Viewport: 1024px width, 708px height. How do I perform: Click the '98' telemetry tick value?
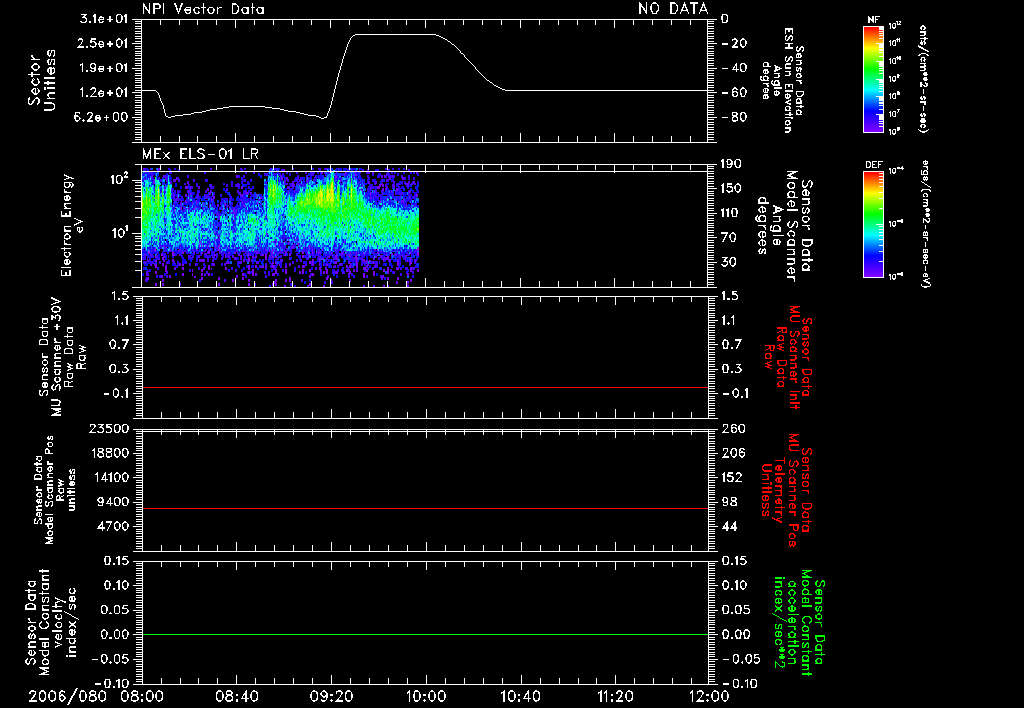[729, 502]
